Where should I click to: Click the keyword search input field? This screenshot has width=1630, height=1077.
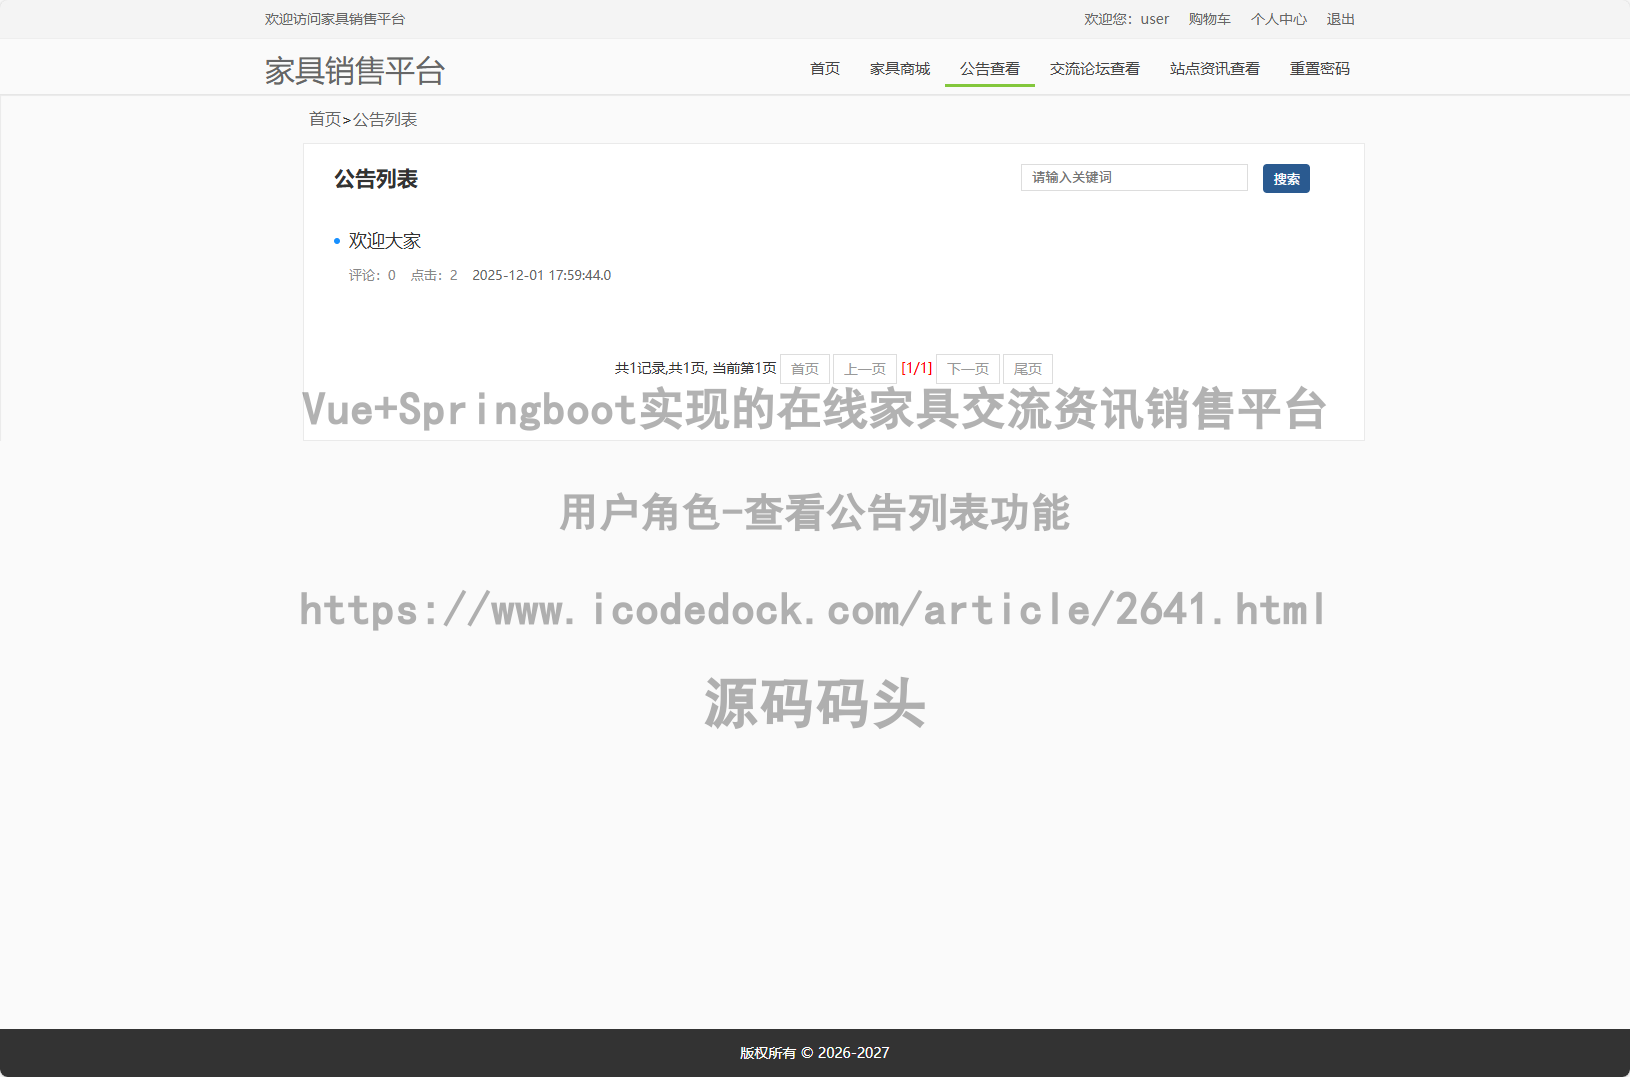[1134, 178]
